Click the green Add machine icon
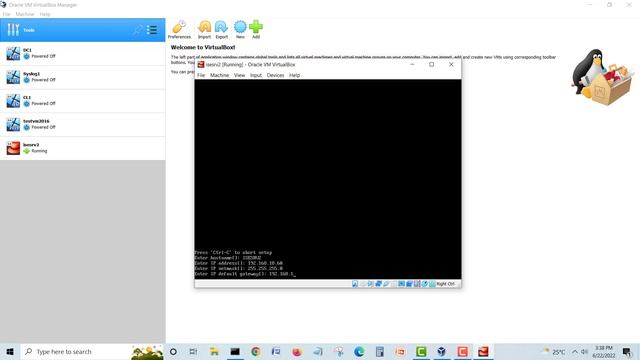640x360 pixels. pos(256,29)
